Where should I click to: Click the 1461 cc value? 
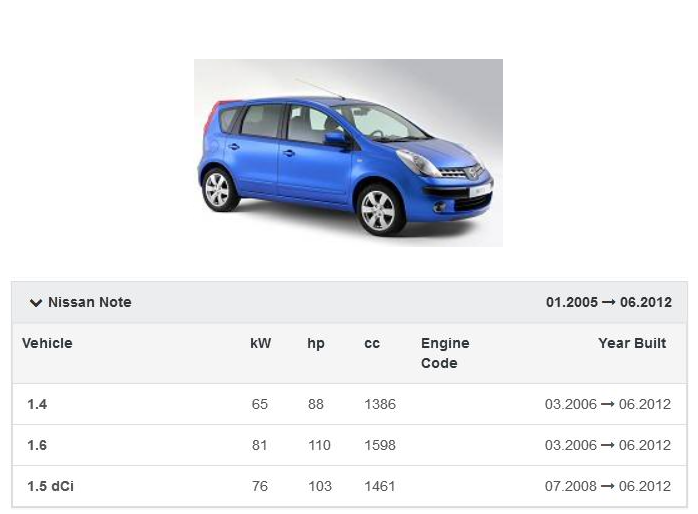[x=380, y=487]
